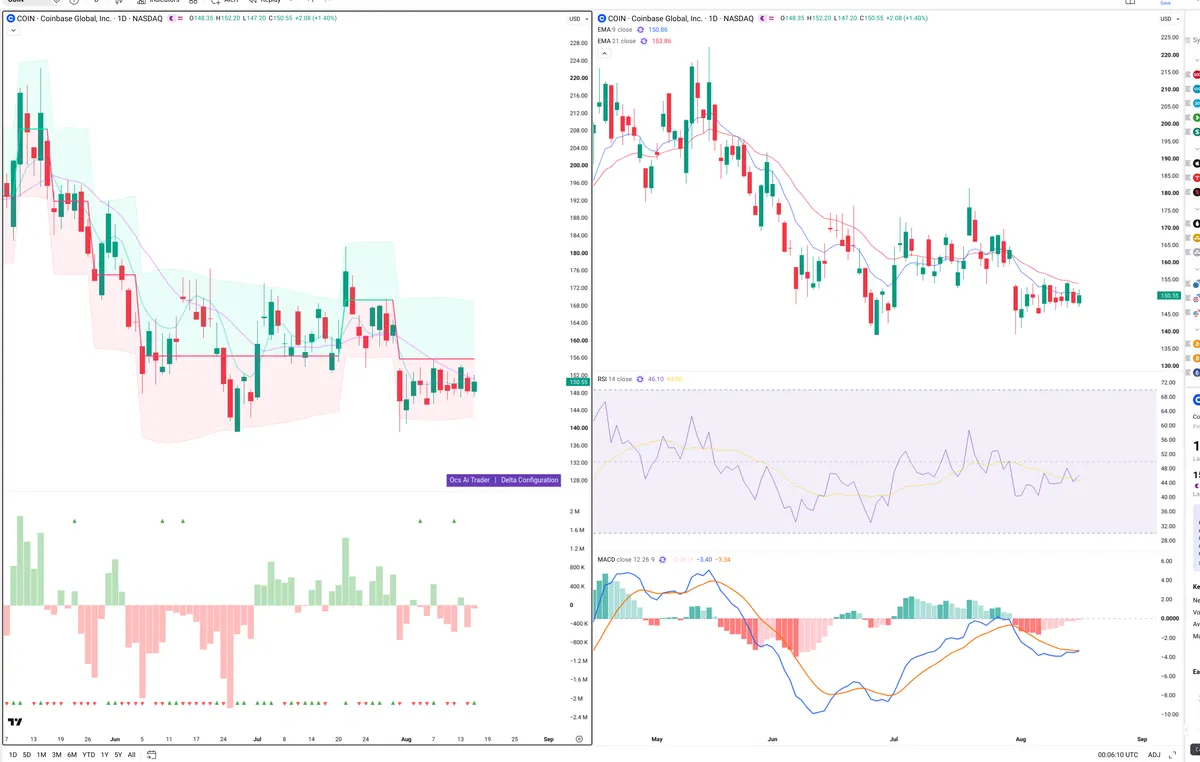Click the EMA 9 close indicator label
This screenshot has width=1200, height=762.
[615, 30]
